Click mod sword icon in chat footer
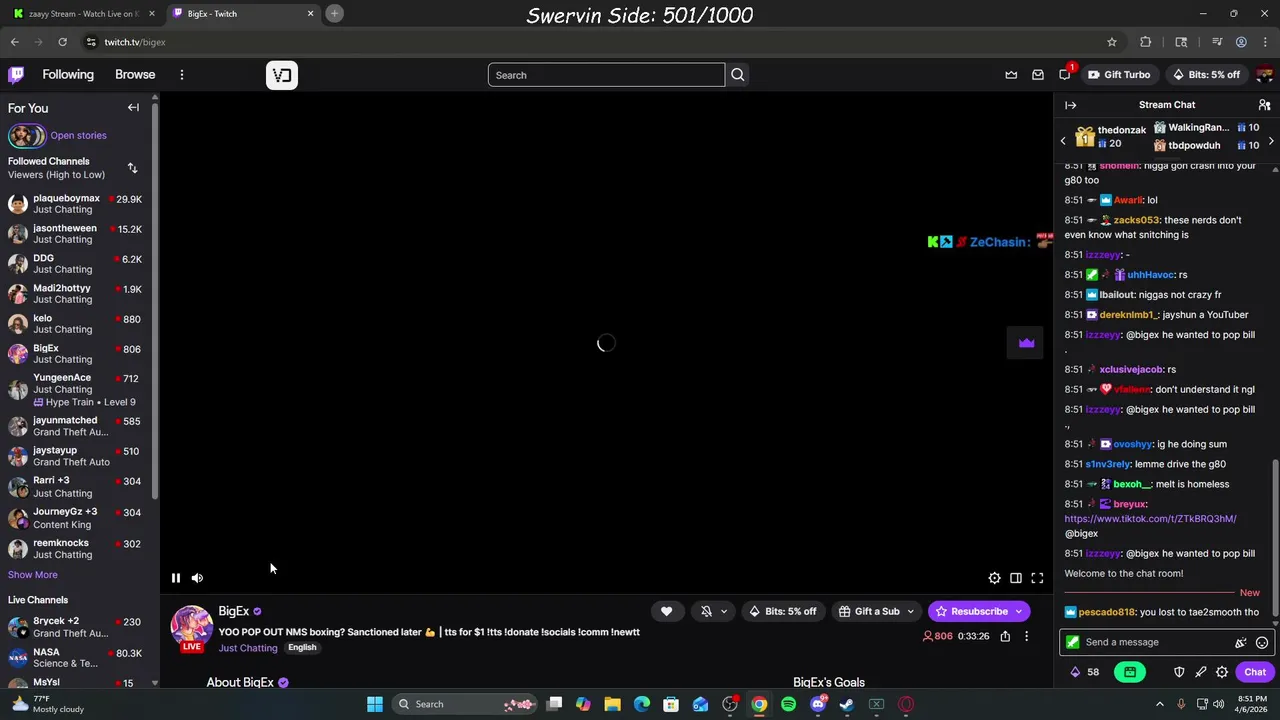 point(1200,672)
